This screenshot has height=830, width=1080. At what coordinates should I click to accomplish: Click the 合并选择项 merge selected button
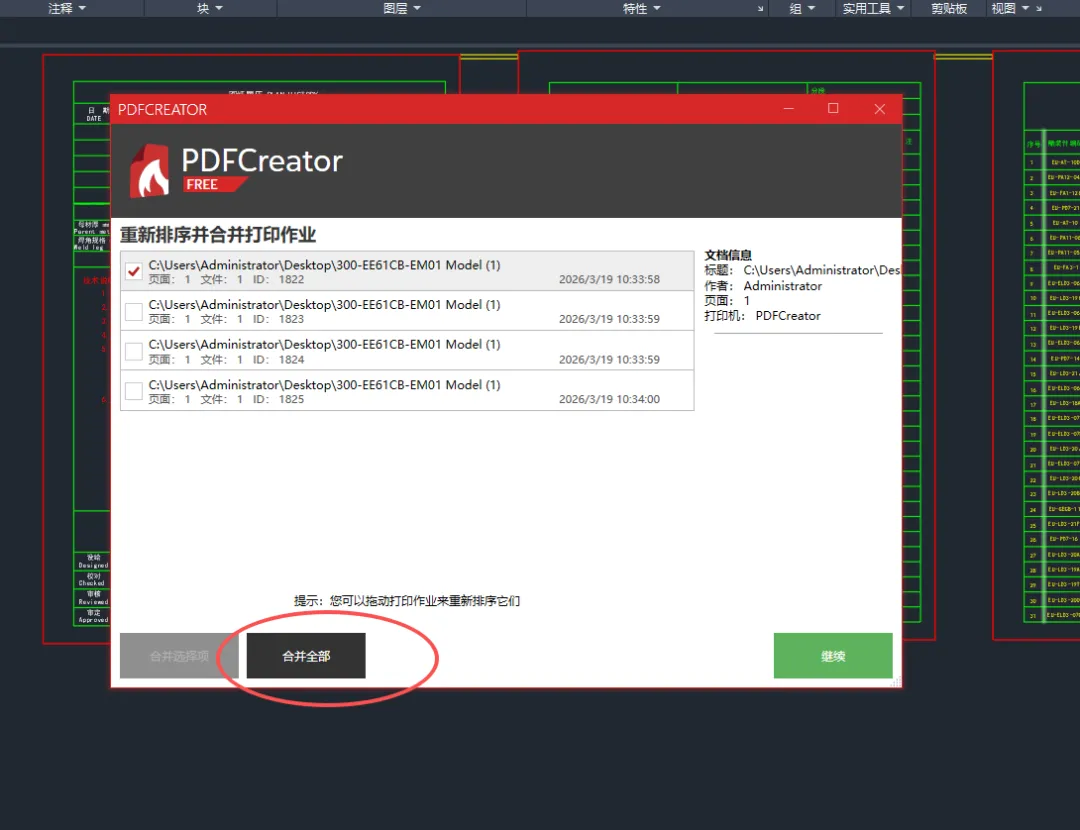[x=179, y=656]
